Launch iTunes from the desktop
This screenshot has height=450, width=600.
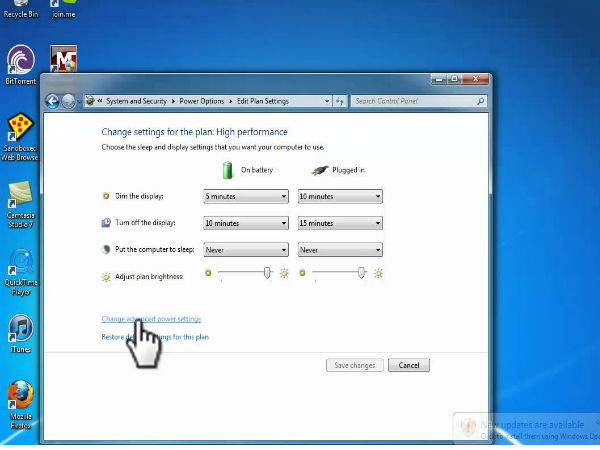click(20, 330)
